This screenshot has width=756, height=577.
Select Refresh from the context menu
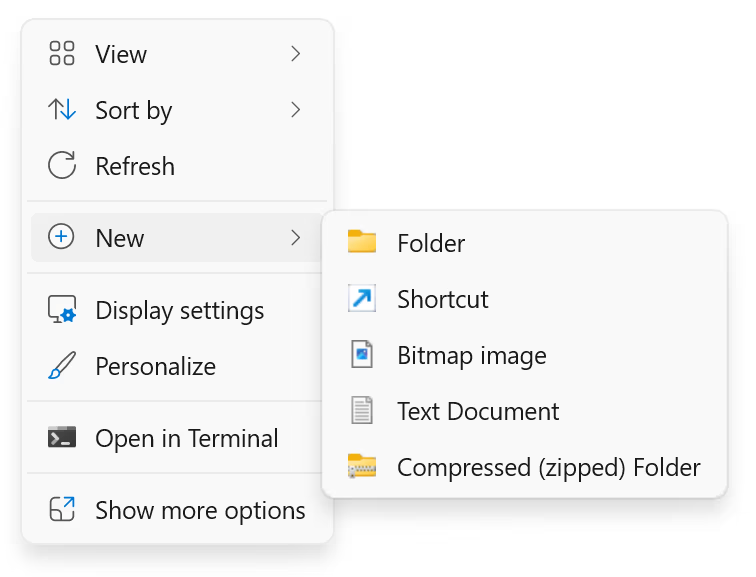177,166
